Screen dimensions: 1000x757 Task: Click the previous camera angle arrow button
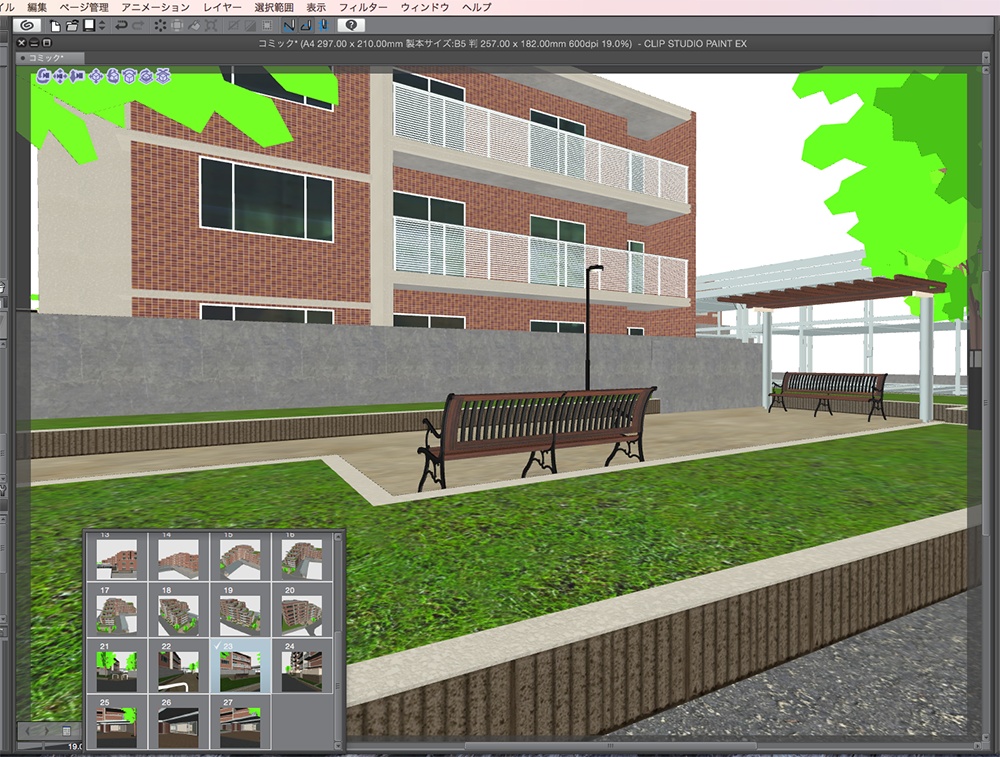click(x=28, y=731)
